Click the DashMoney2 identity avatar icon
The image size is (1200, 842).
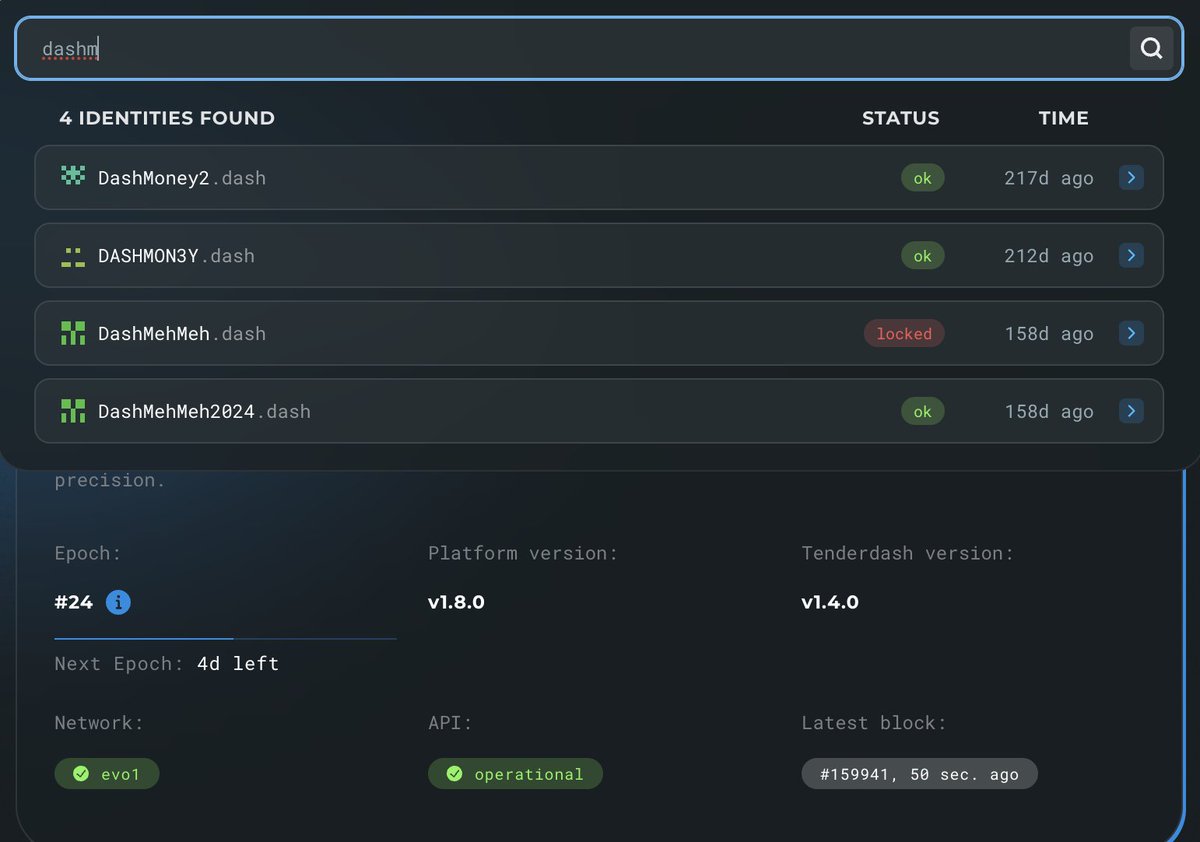(x=73, y=177)
